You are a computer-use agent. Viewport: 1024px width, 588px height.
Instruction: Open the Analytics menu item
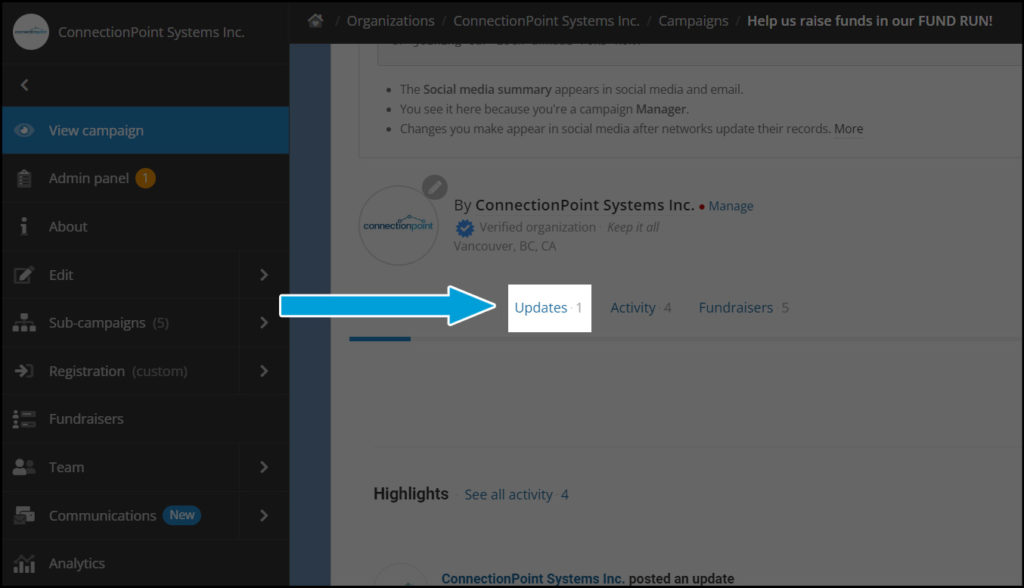pyautogui.click(x=146, y=563)
